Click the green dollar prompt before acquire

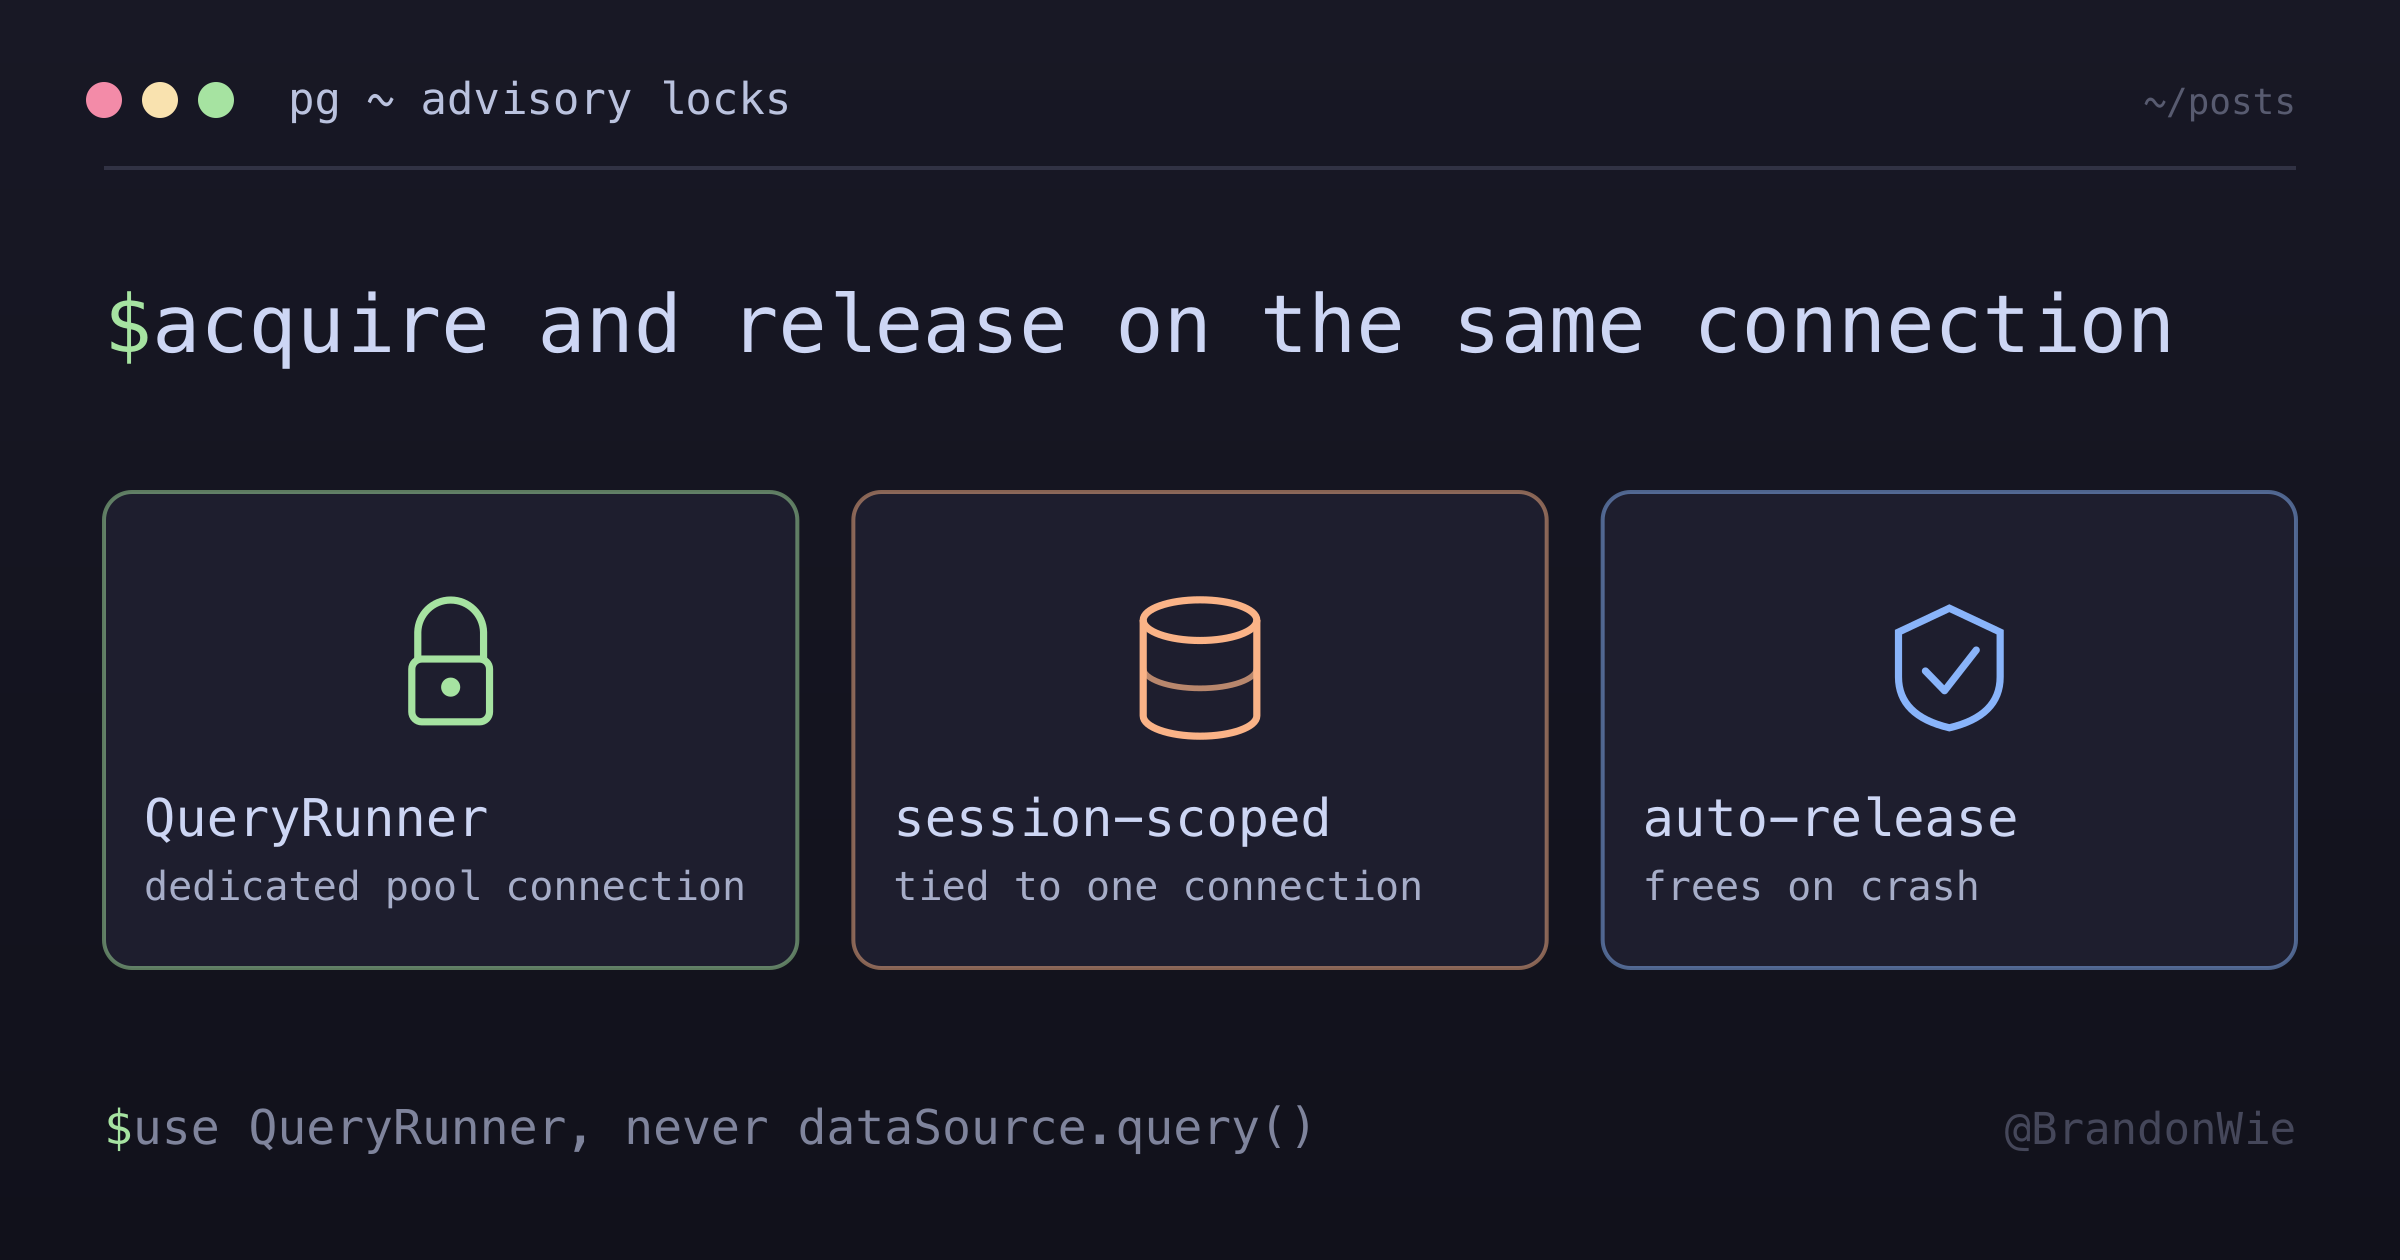tap(128, 326)
